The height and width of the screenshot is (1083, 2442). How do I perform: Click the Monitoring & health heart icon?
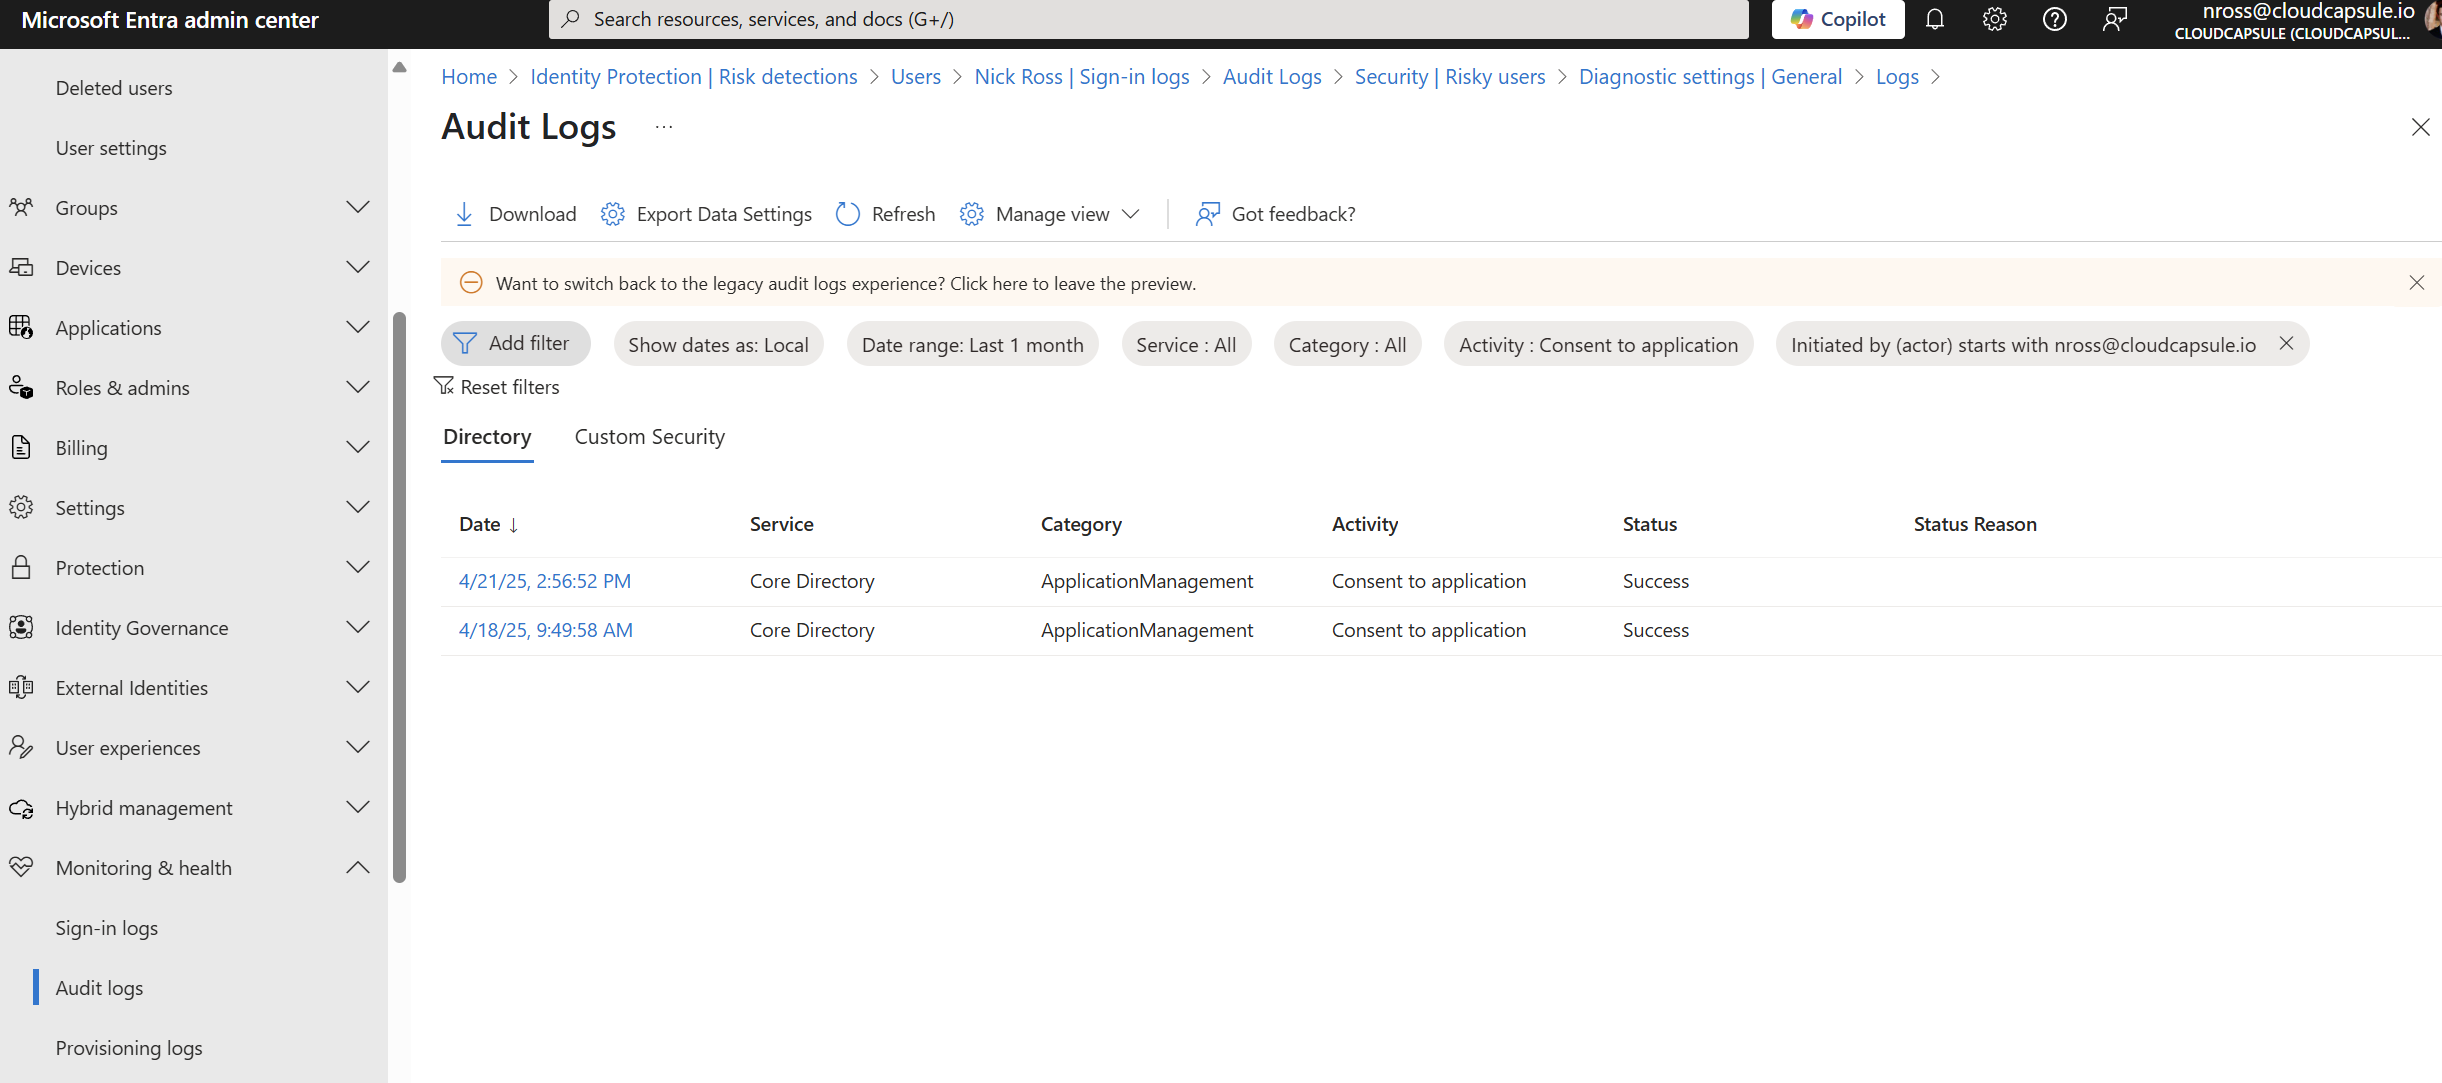(x=21, y=868)
